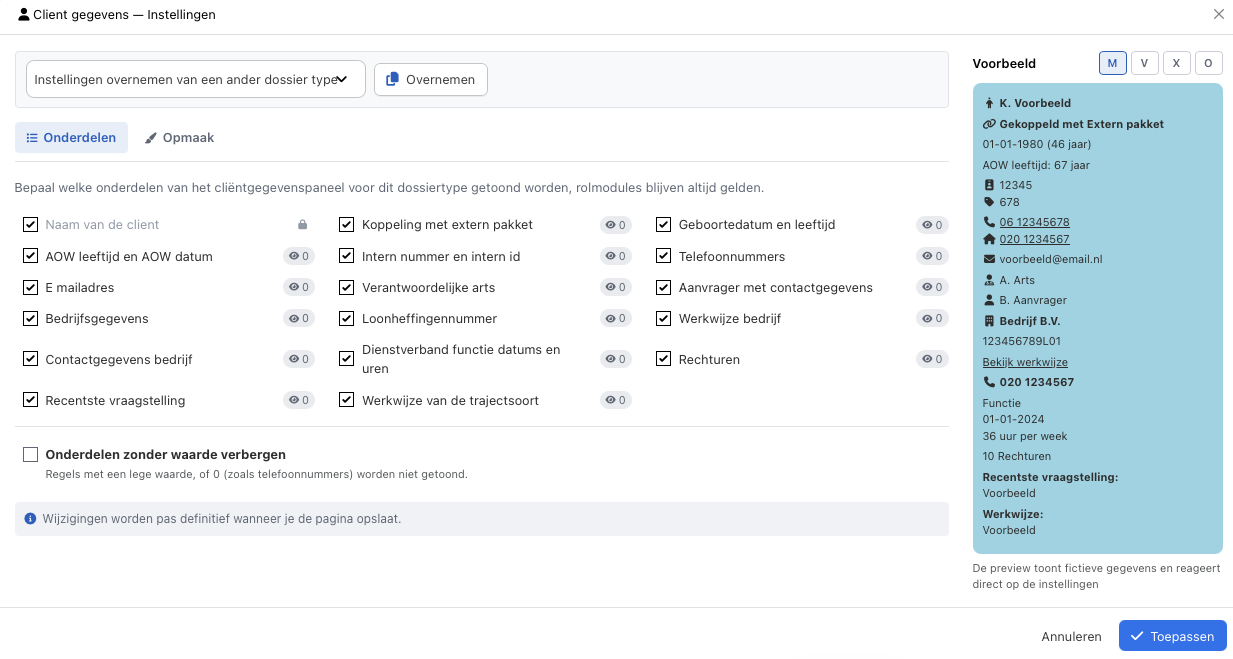Click the eye badge for Werkwijze van de trajectsoort
Image resolution: width=1233 pixels, height=659 pixels.
[x=616, y=401]
